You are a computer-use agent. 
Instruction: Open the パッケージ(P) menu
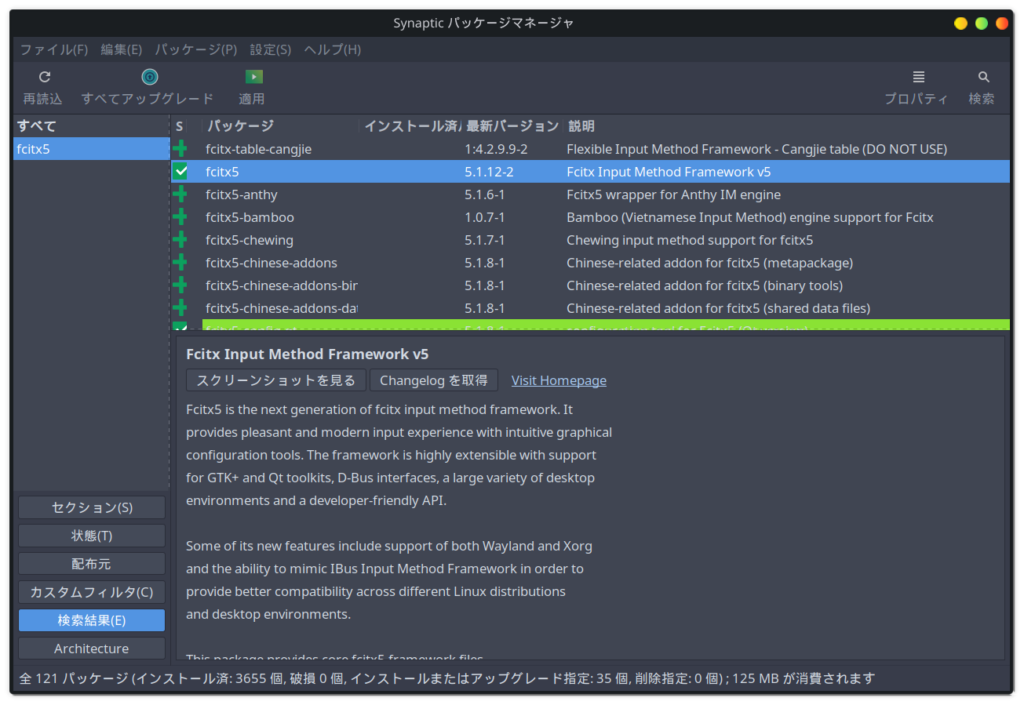[196, 48]
